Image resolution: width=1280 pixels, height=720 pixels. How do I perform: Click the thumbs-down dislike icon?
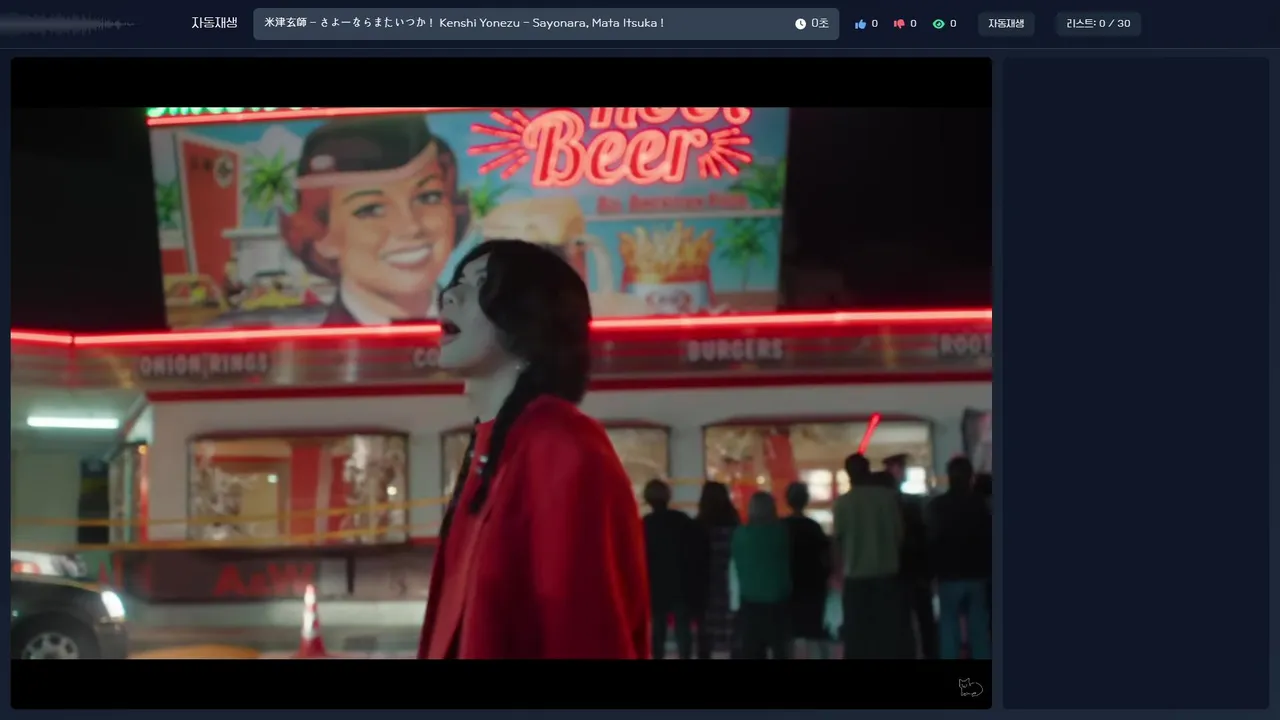(899, 24)
